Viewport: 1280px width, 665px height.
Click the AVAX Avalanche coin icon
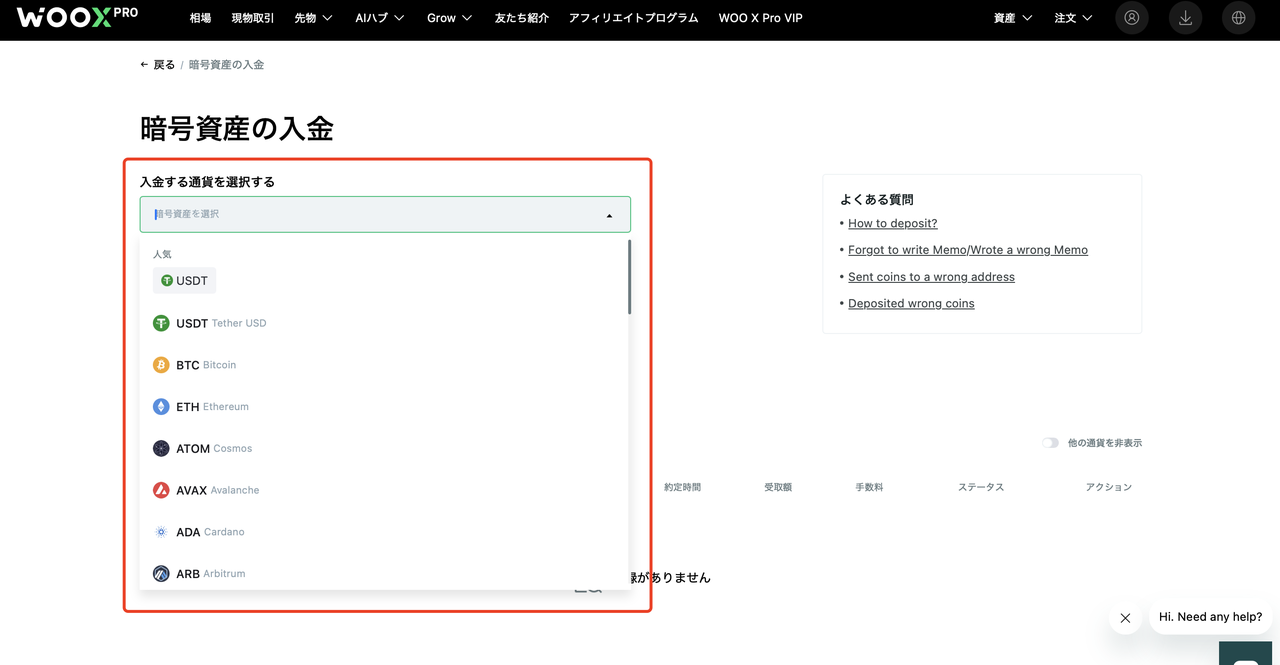tap(161, 490)
